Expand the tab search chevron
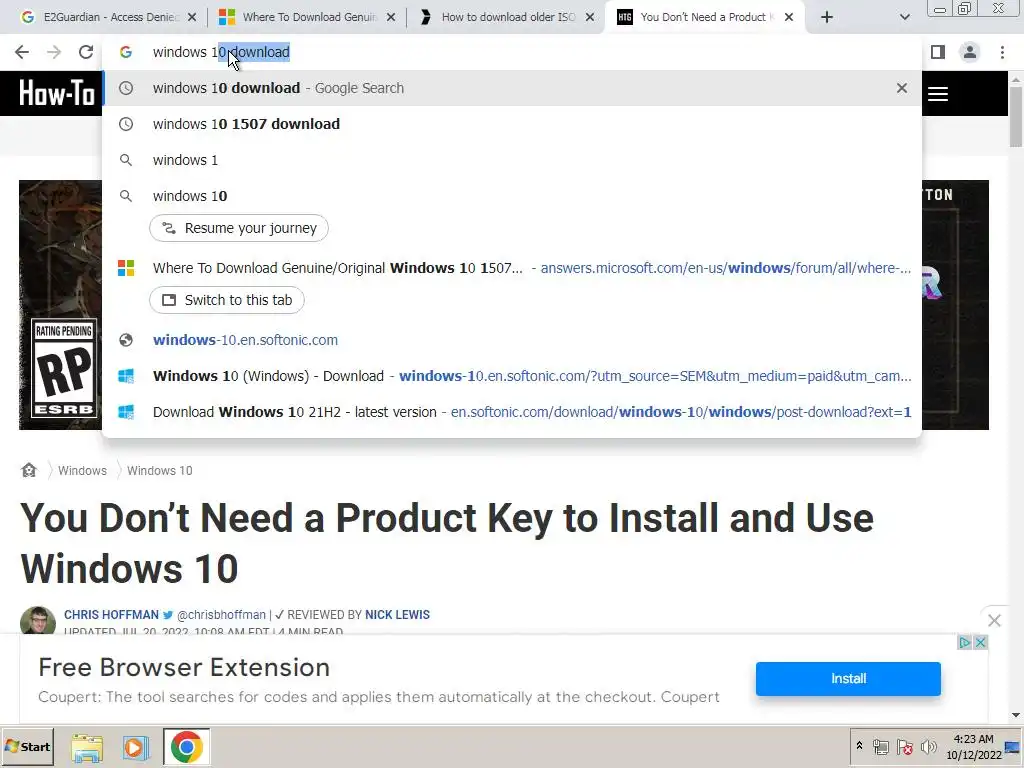Screen dimensions: 1024x768 click(x=904, y=18)
